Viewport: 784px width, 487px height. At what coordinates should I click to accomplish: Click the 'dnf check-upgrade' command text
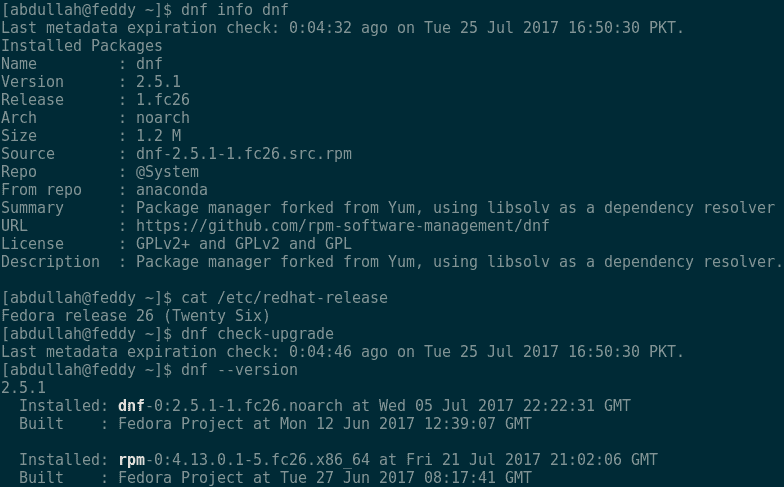point(257,334)
